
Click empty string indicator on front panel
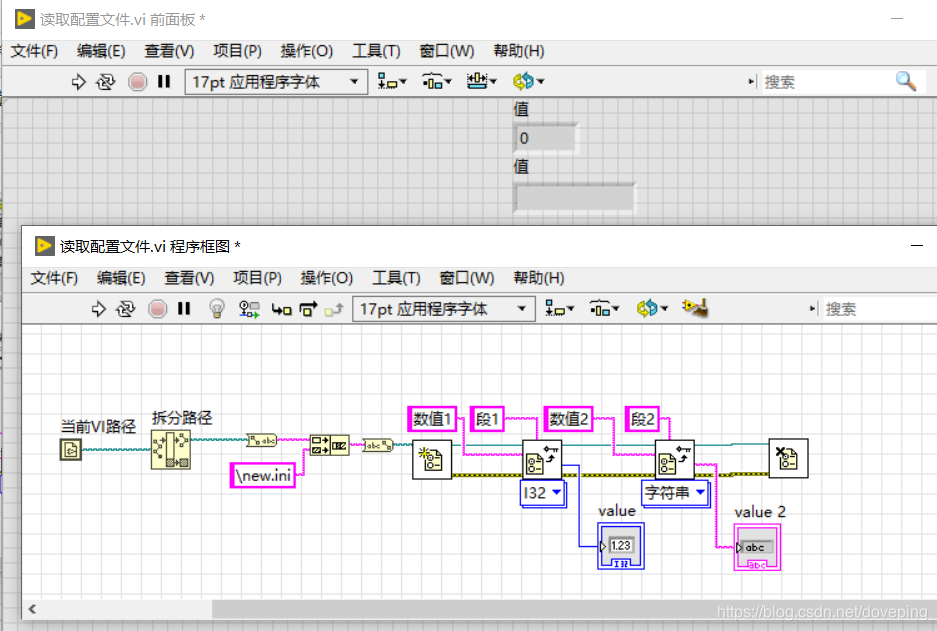coord(574,198)
